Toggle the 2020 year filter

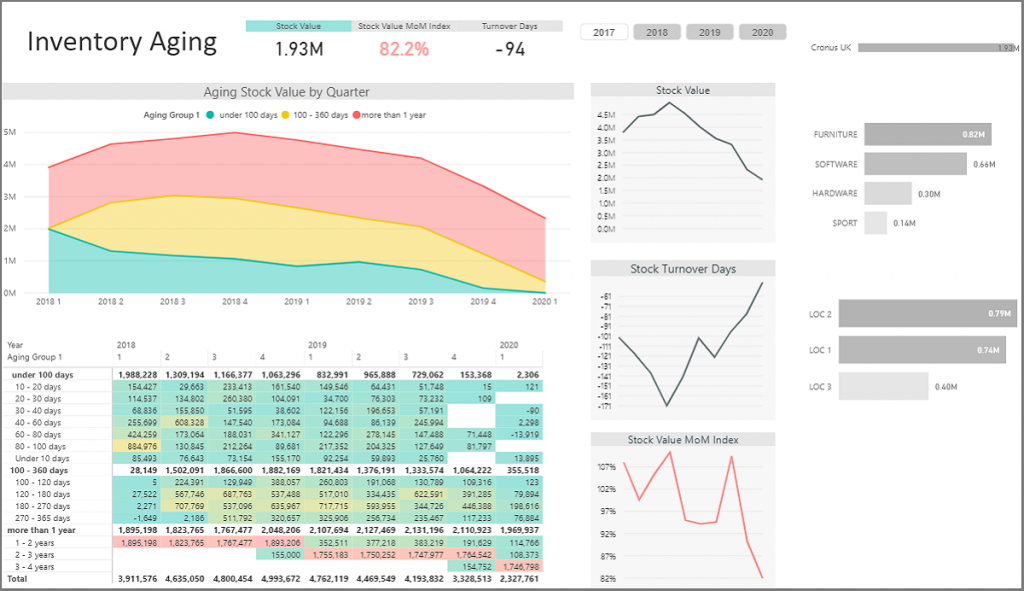click(x=762, y=31)
